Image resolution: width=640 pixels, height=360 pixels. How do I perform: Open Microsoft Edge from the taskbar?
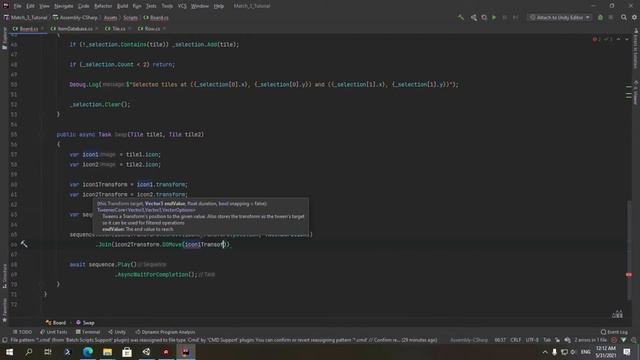click(x=87, y=352)
